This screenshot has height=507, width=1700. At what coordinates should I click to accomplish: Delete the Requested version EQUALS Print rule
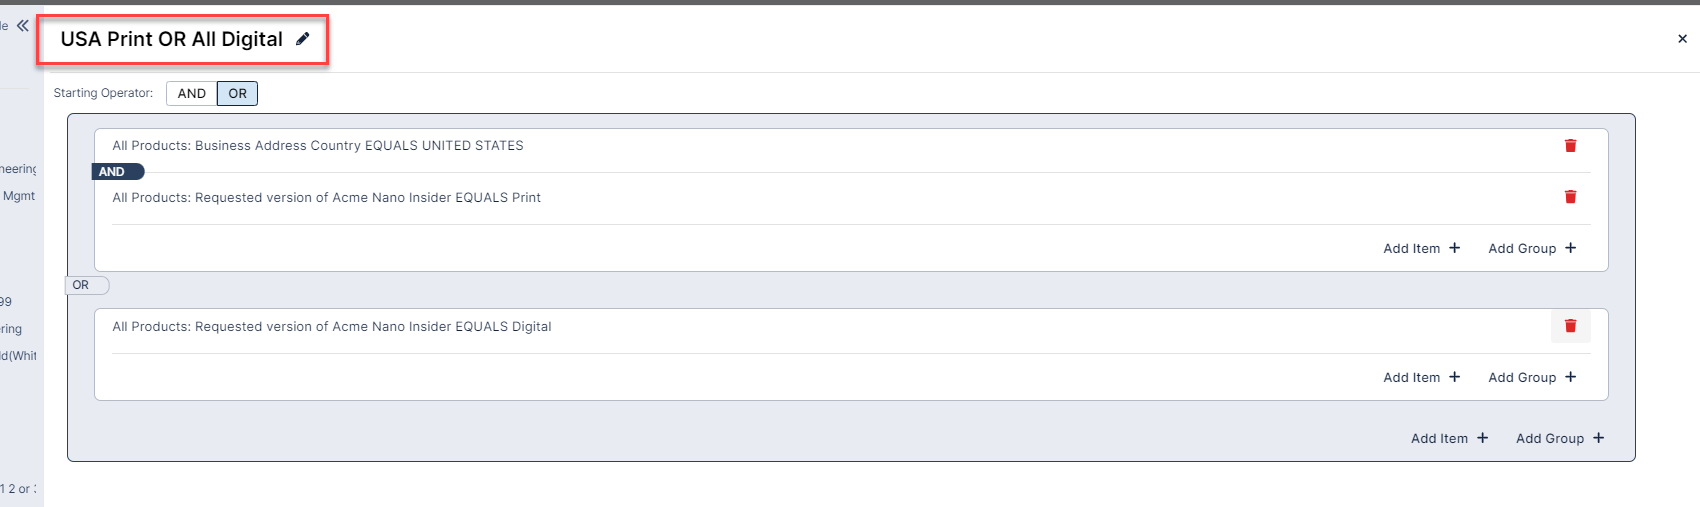1570,197
